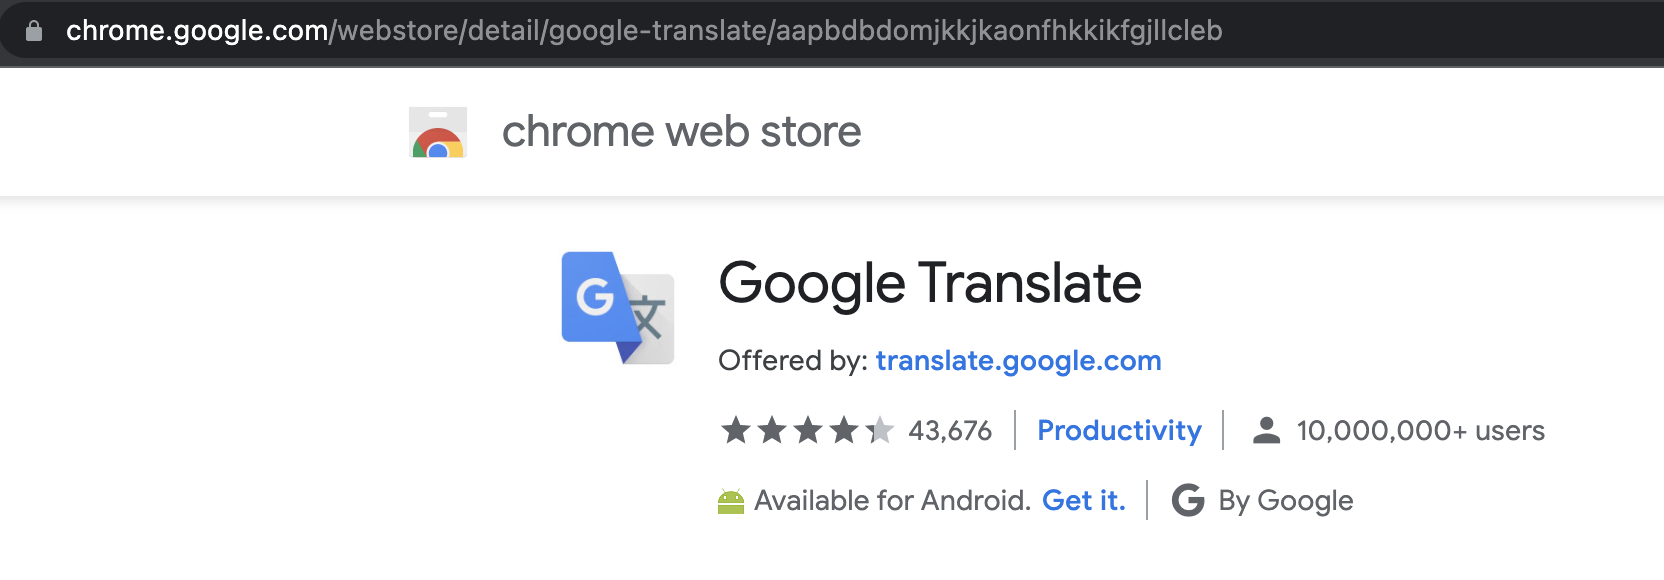
Task: Click the first rating star
Action: coord(736,430)
